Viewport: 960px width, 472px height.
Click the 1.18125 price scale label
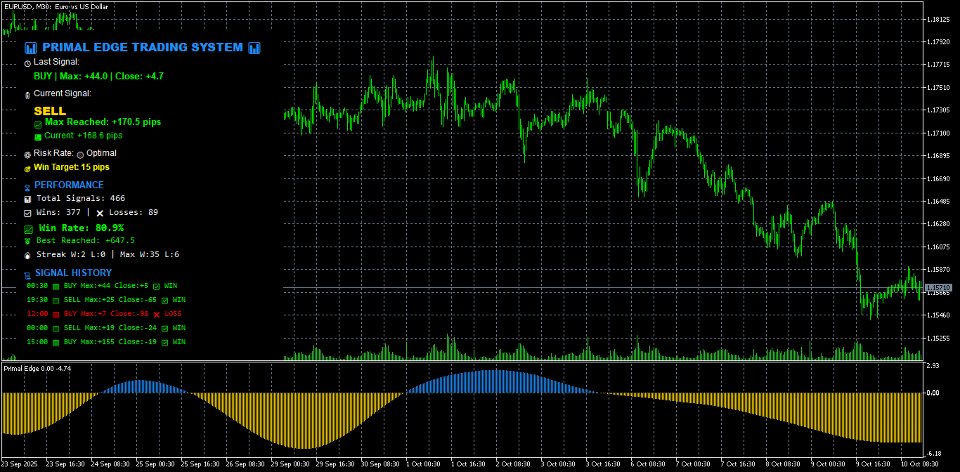point(941,20)
